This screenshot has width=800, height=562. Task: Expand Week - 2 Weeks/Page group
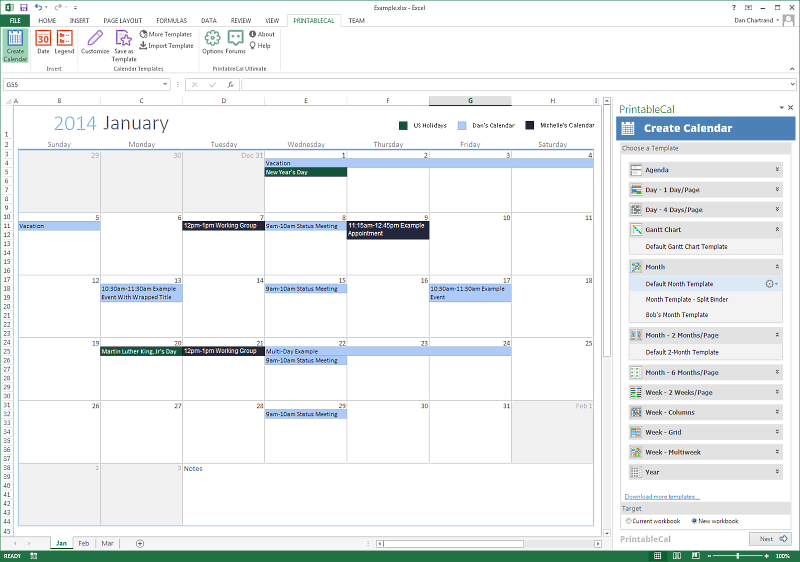click(778, 392)
